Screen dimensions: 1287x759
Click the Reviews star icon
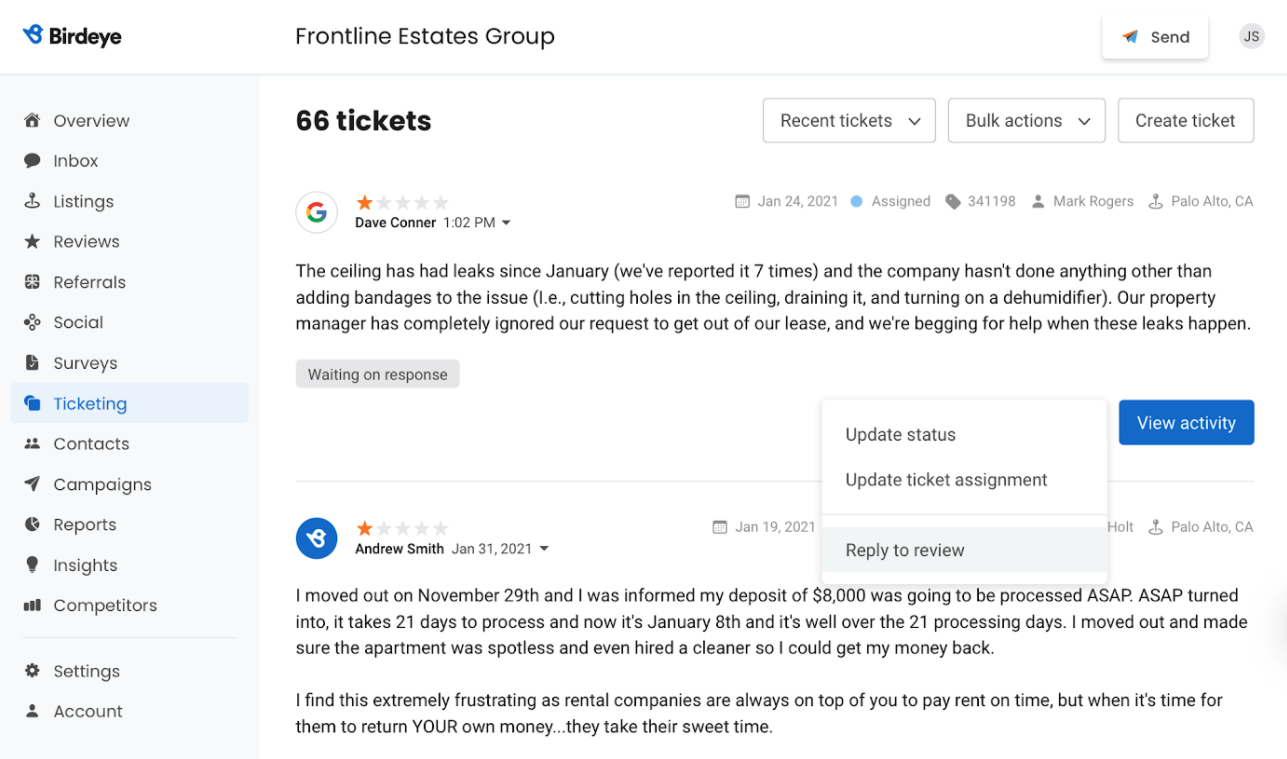point(32,242)
